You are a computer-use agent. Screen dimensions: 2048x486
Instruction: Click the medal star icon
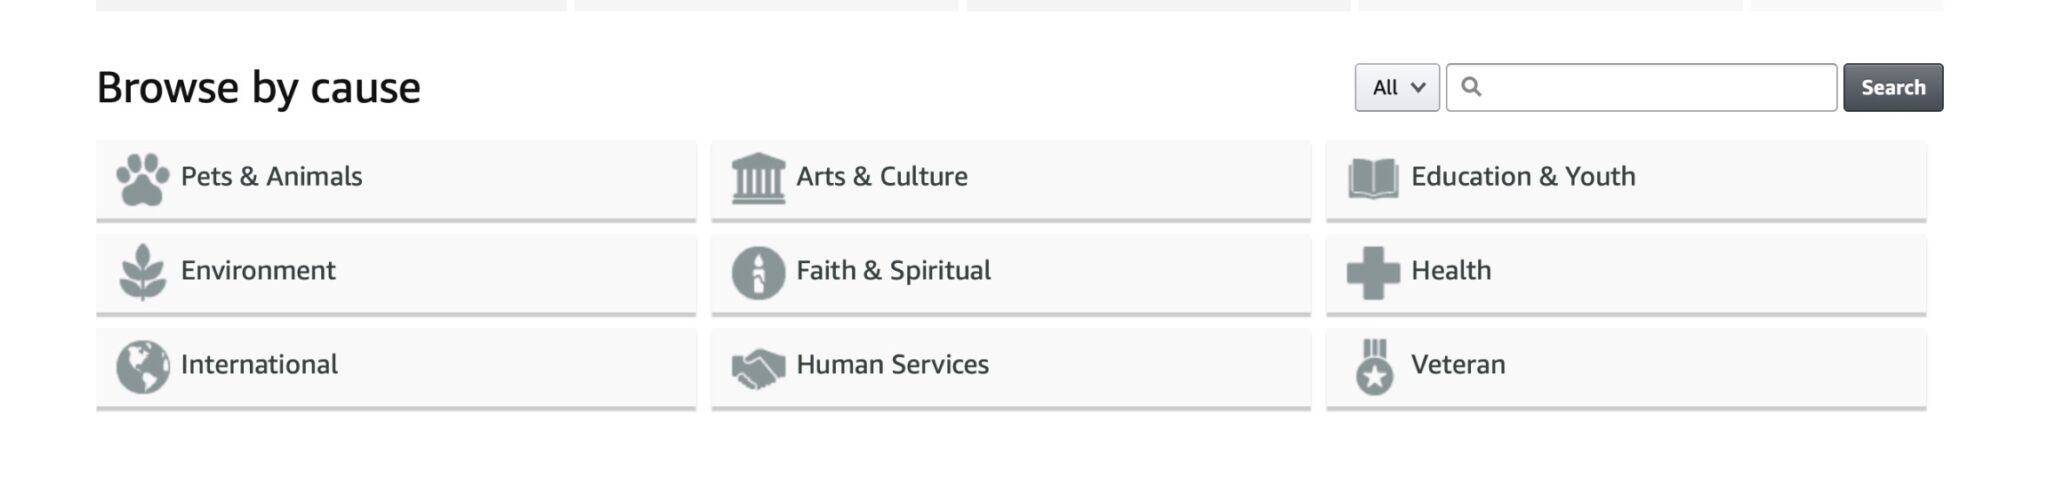point(1375,367)
